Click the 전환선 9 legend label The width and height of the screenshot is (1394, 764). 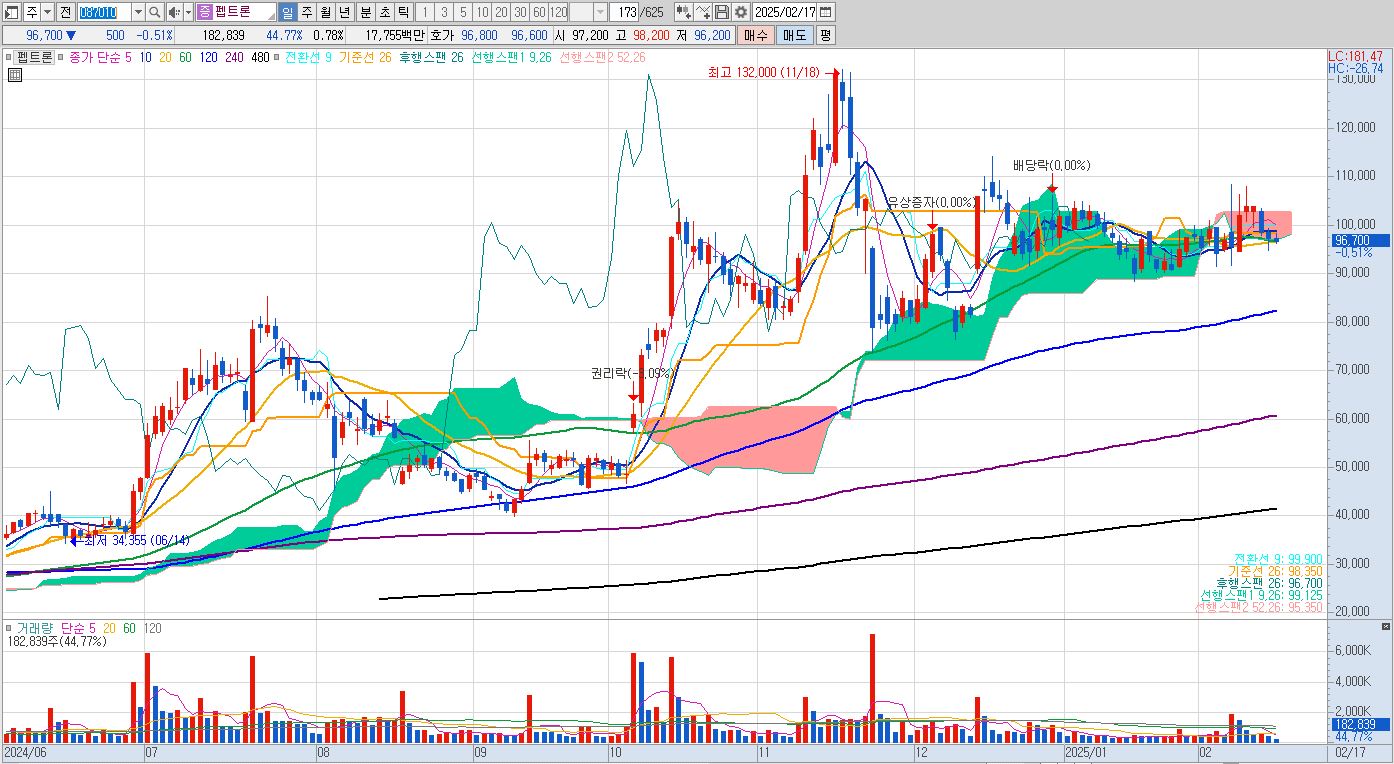(x=309, y=58)
